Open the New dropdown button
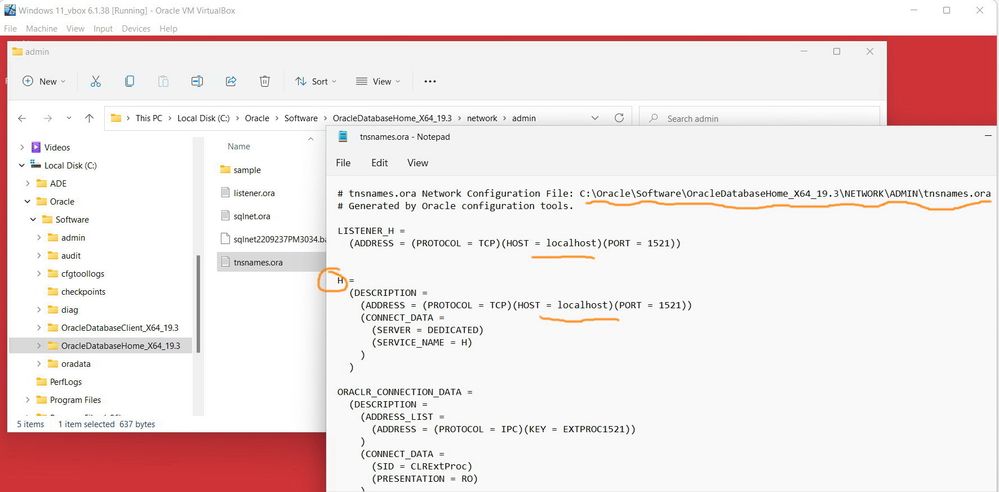 pos(44,81)
